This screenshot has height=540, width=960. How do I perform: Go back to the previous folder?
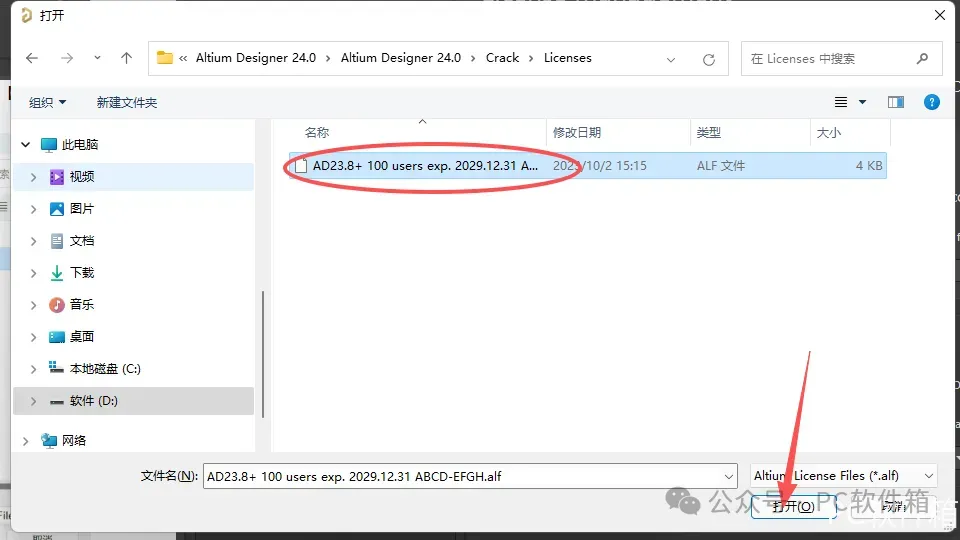[32, 58]
